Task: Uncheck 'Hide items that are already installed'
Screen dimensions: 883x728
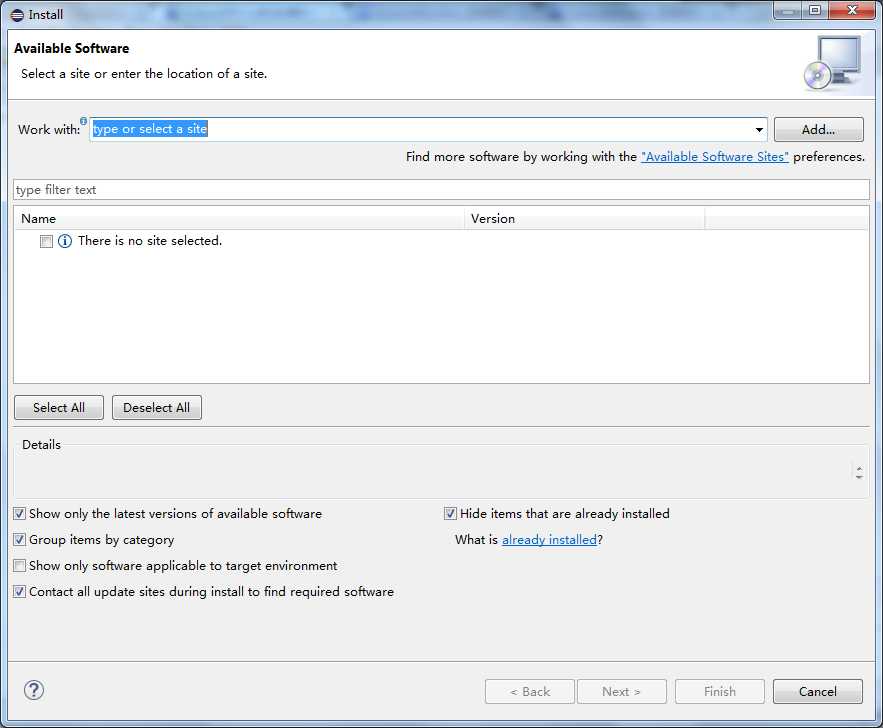Action: pyautogui.click(x=450, y=513)
